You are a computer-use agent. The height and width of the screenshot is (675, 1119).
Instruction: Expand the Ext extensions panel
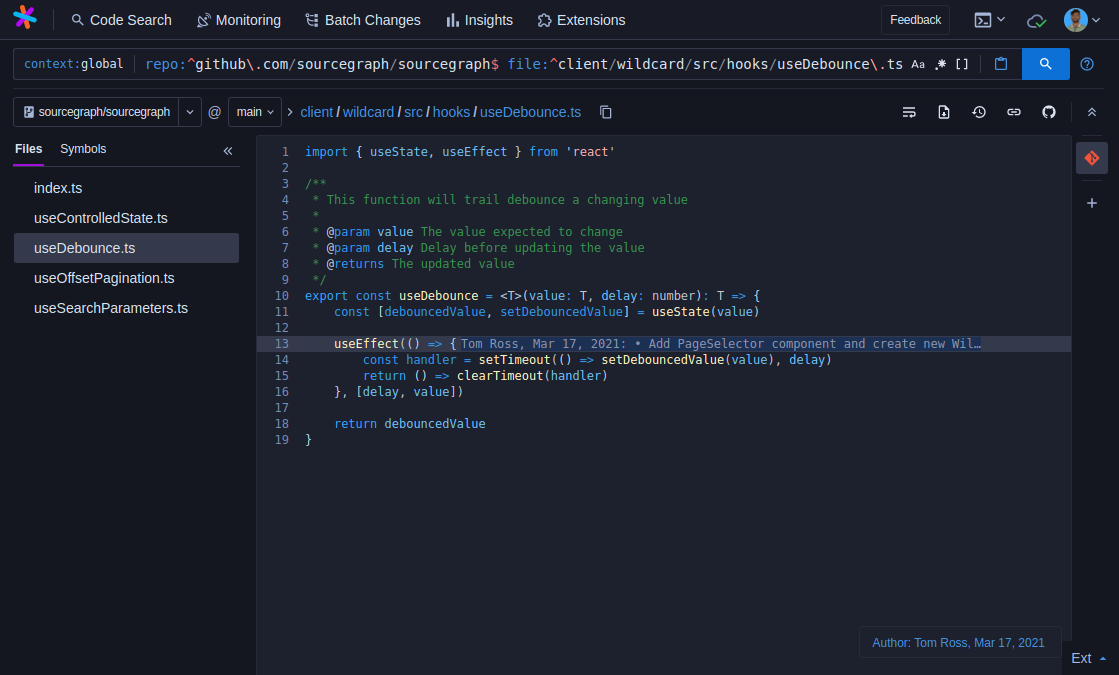pos(1088,659)
